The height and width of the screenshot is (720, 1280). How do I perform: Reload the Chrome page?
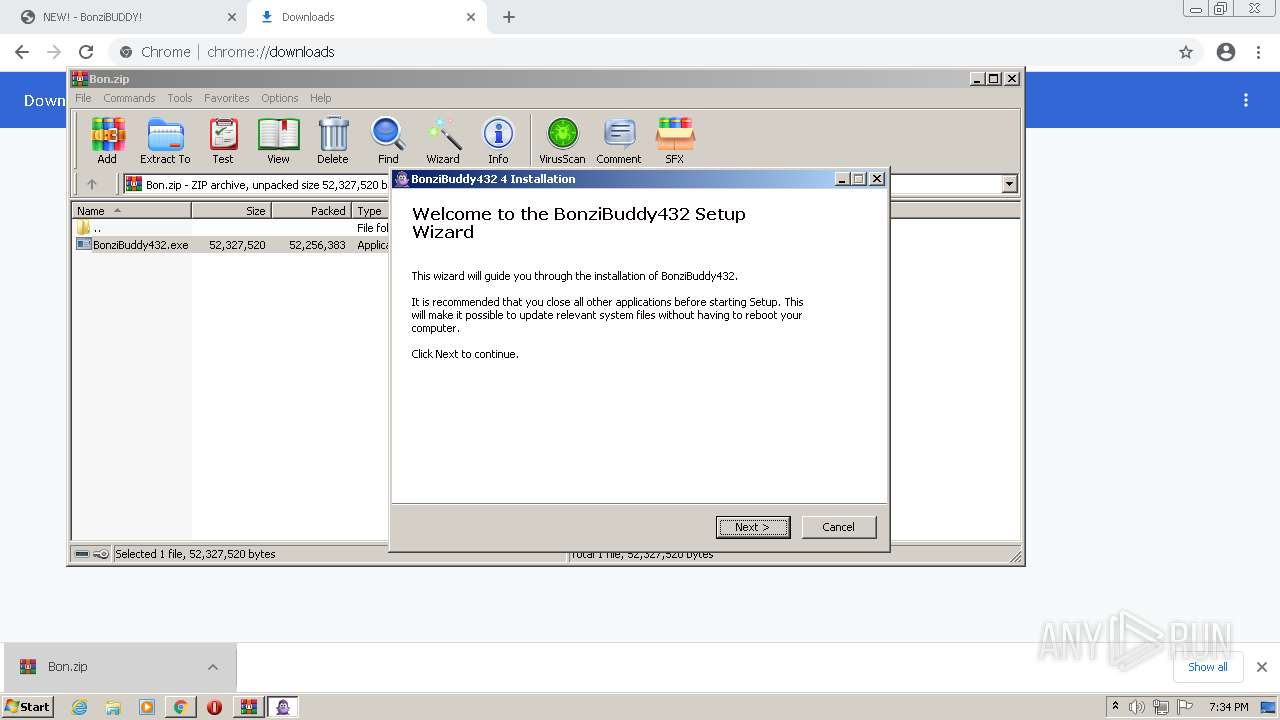(86, 52)
